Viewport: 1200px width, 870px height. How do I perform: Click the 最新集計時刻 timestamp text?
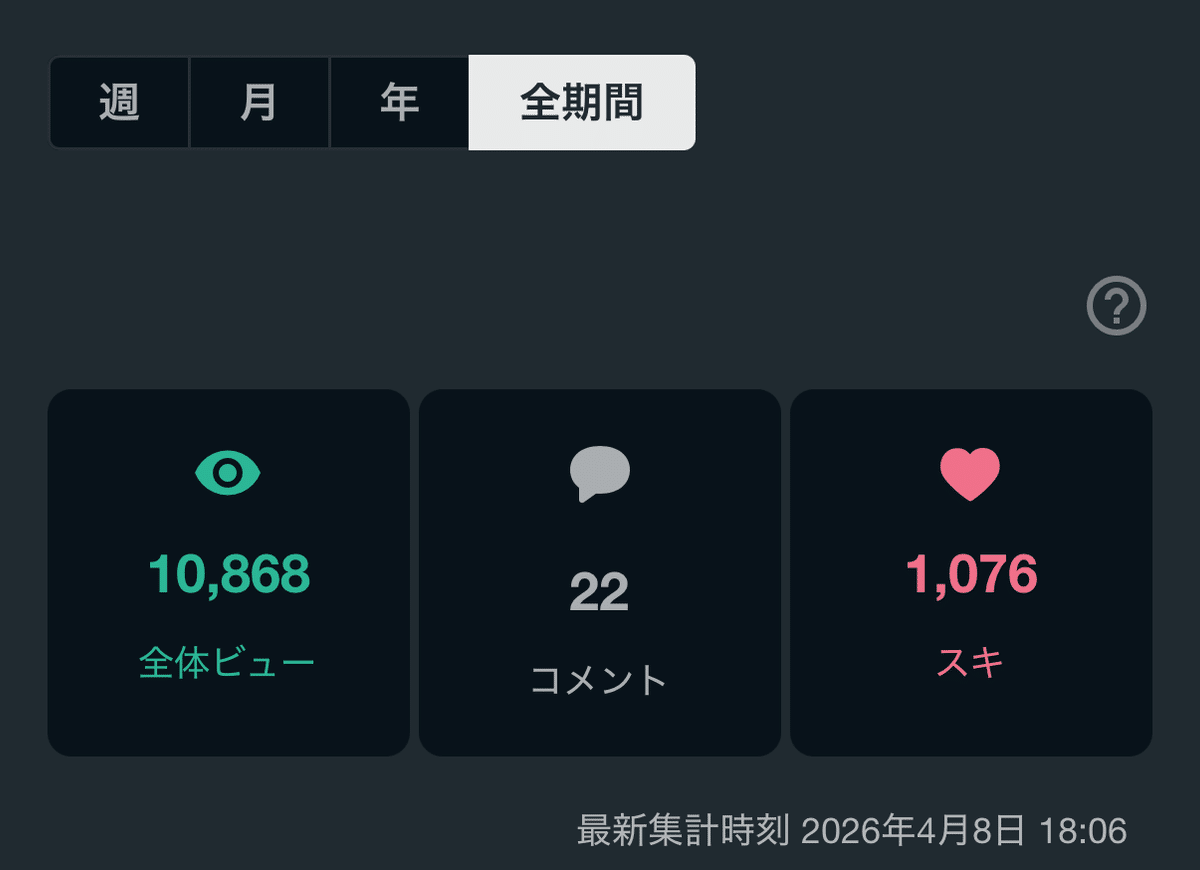coord(684,830)
